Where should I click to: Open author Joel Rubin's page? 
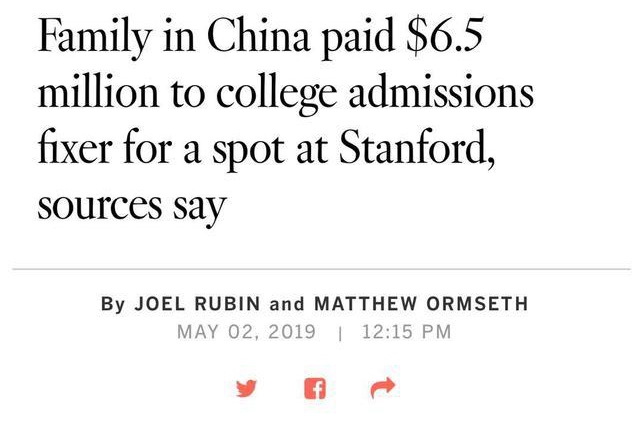click(x=197, y=304)
